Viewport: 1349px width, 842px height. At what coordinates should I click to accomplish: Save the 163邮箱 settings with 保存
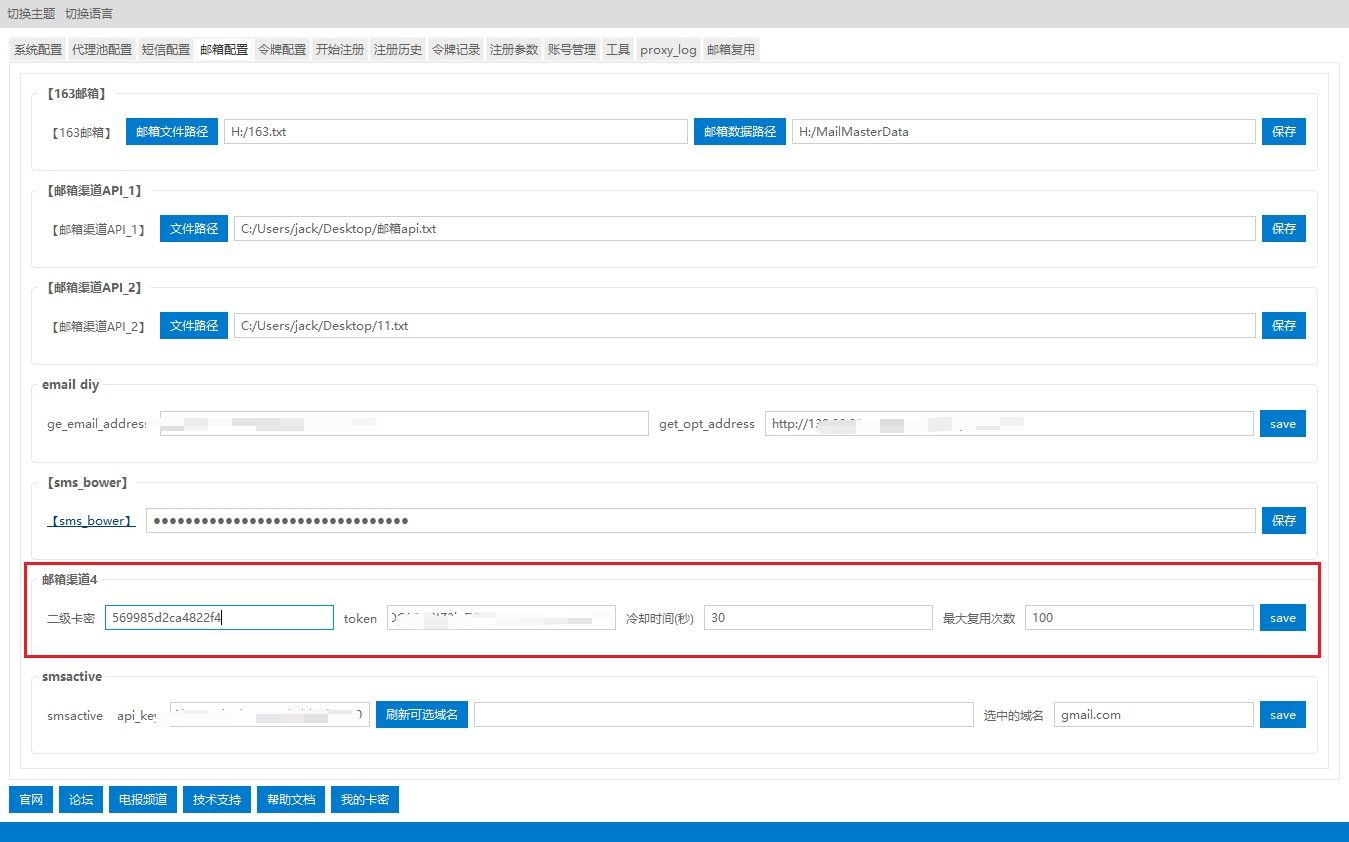tap(1283, 132)
